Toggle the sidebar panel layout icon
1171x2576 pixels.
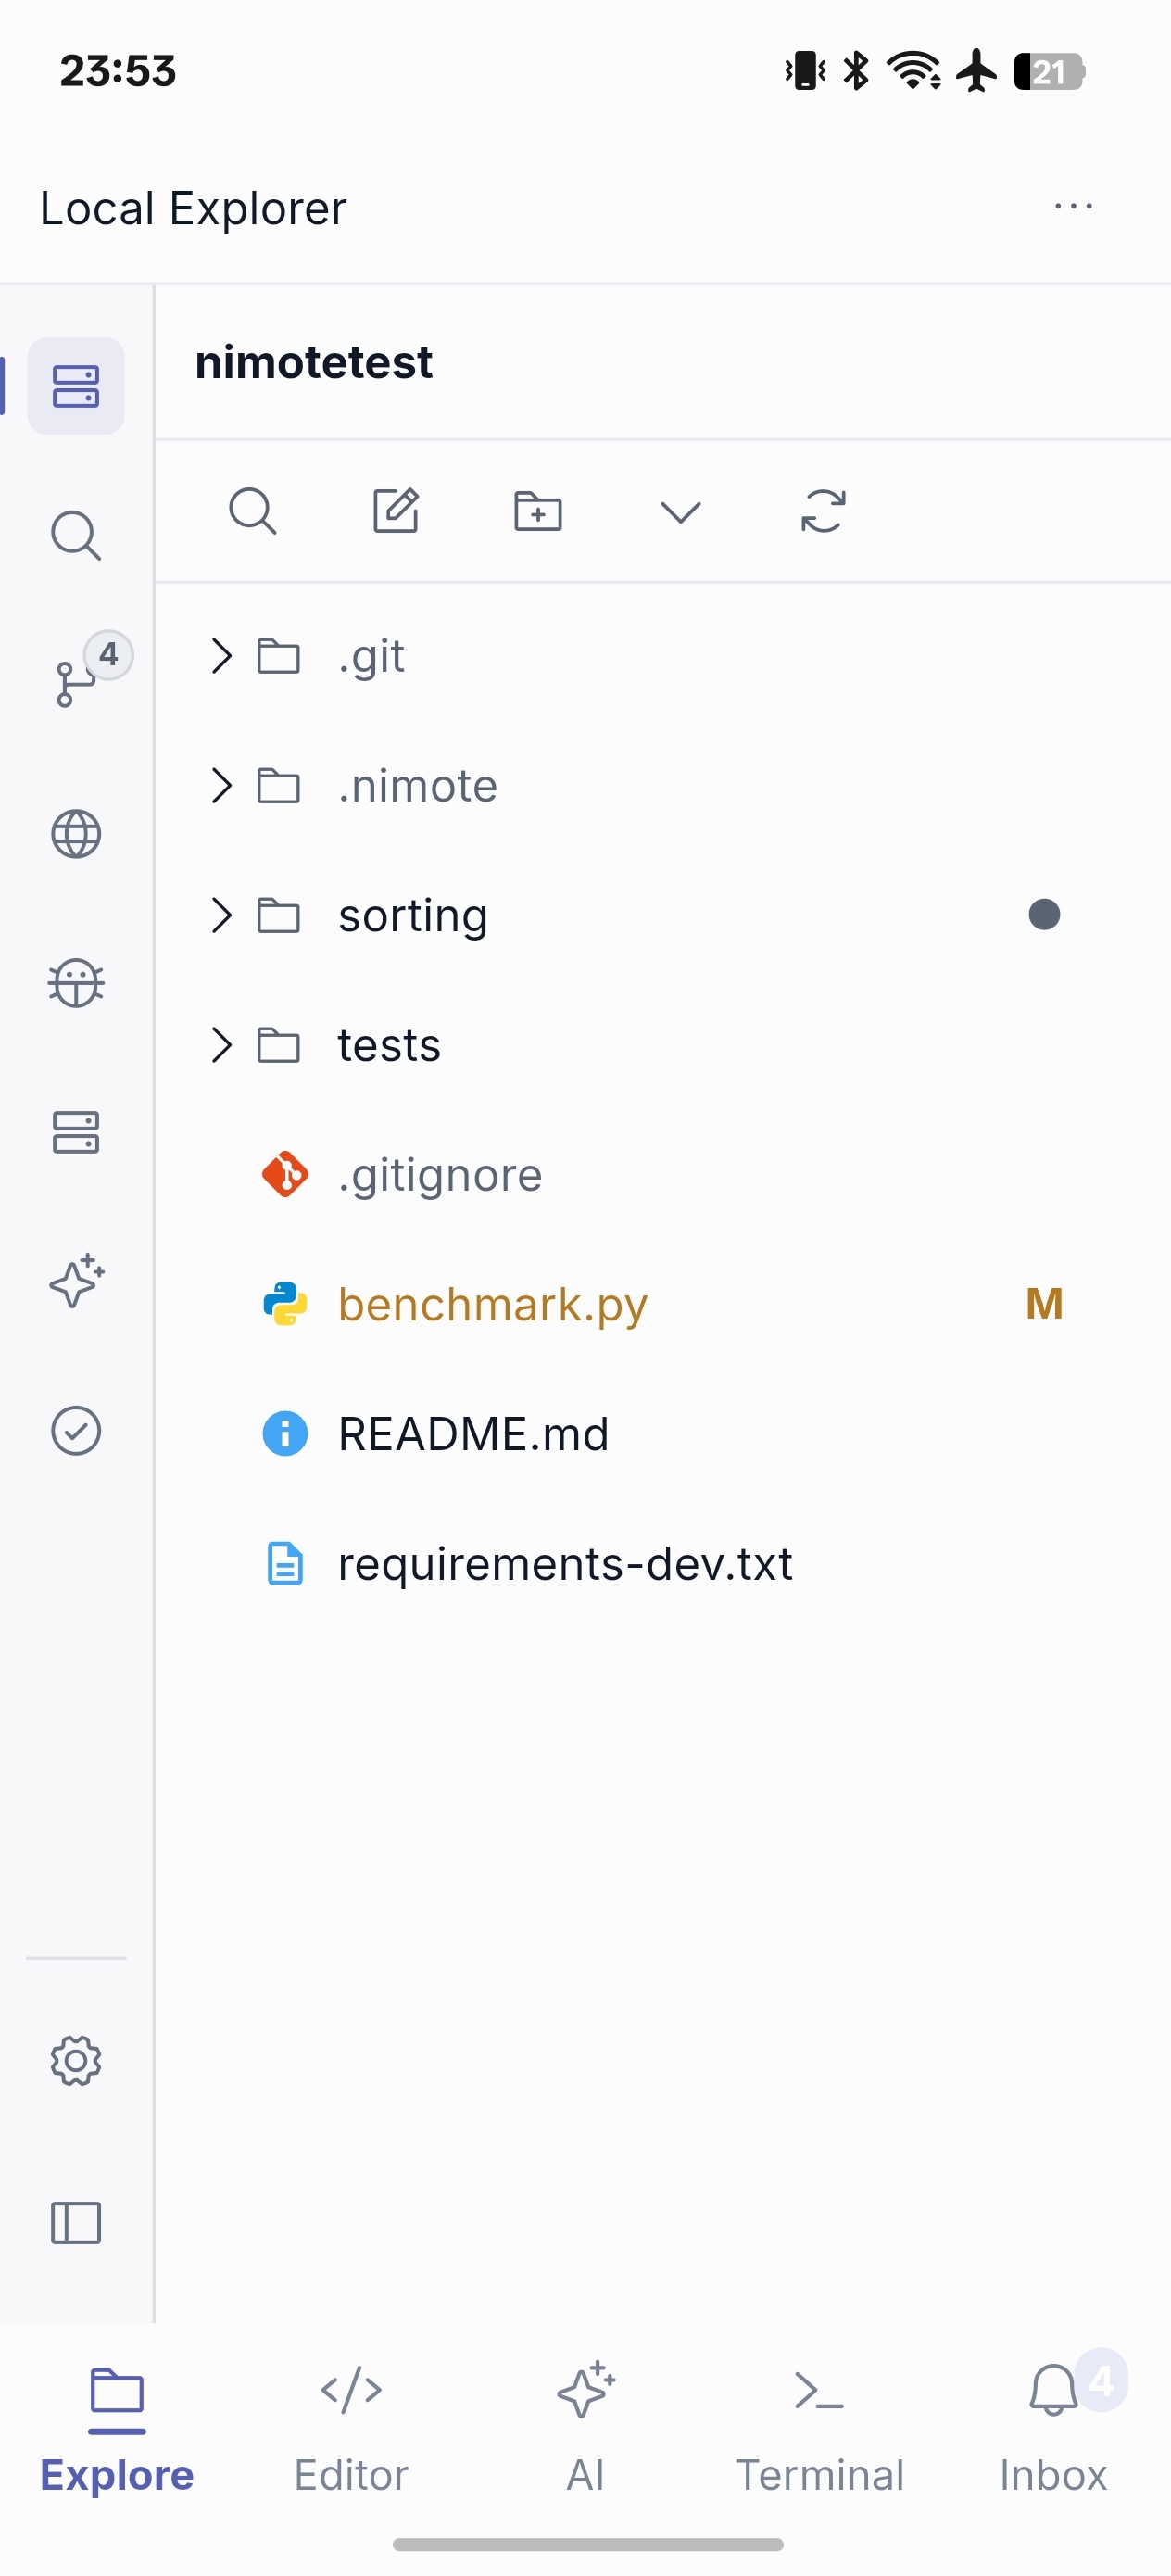76,2223
